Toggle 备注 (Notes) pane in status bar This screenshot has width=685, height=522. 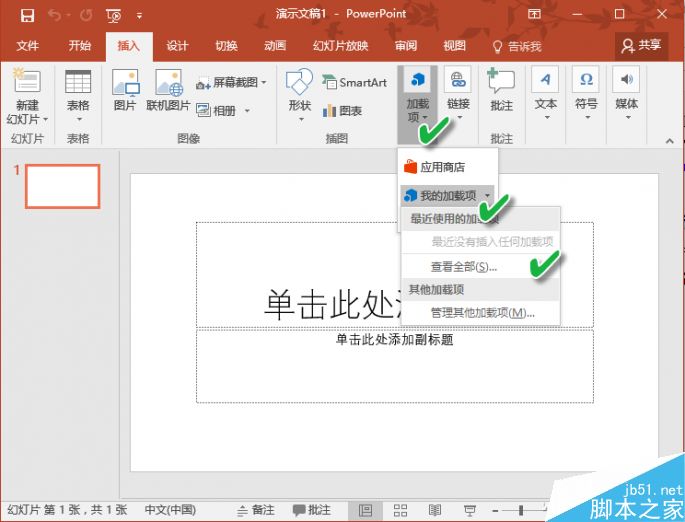(256, 510)
